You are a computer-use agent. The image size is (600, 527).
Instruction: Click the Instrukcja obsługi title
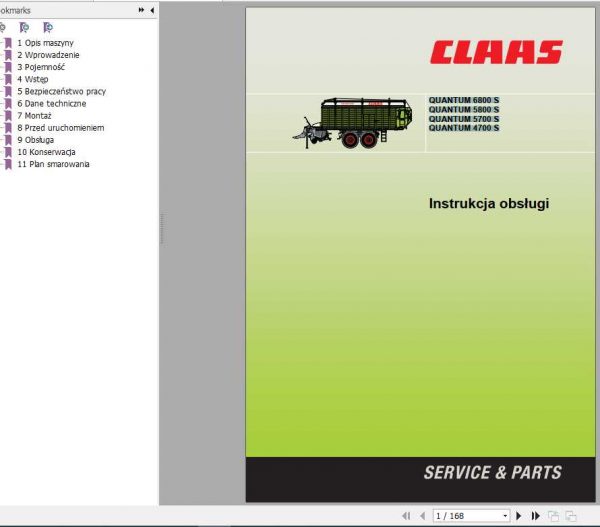coord(489,204)
